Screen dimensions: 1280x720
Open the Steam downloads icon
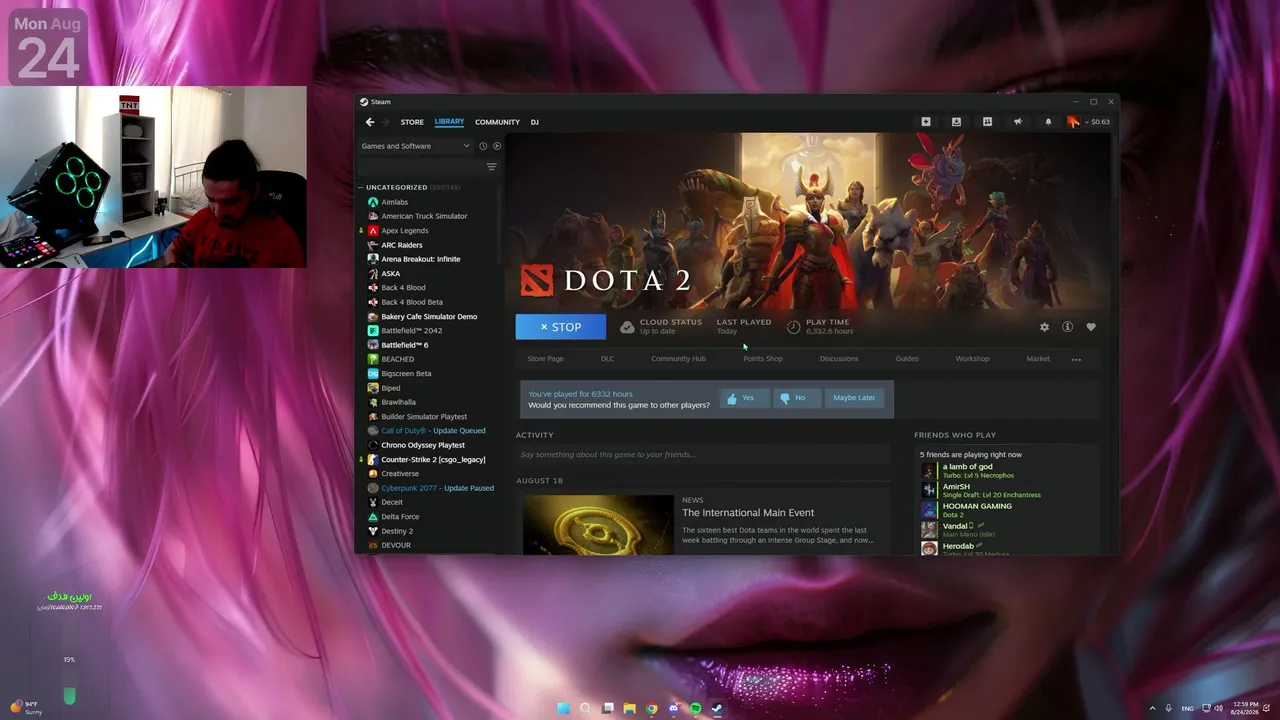tap(956, 122)
